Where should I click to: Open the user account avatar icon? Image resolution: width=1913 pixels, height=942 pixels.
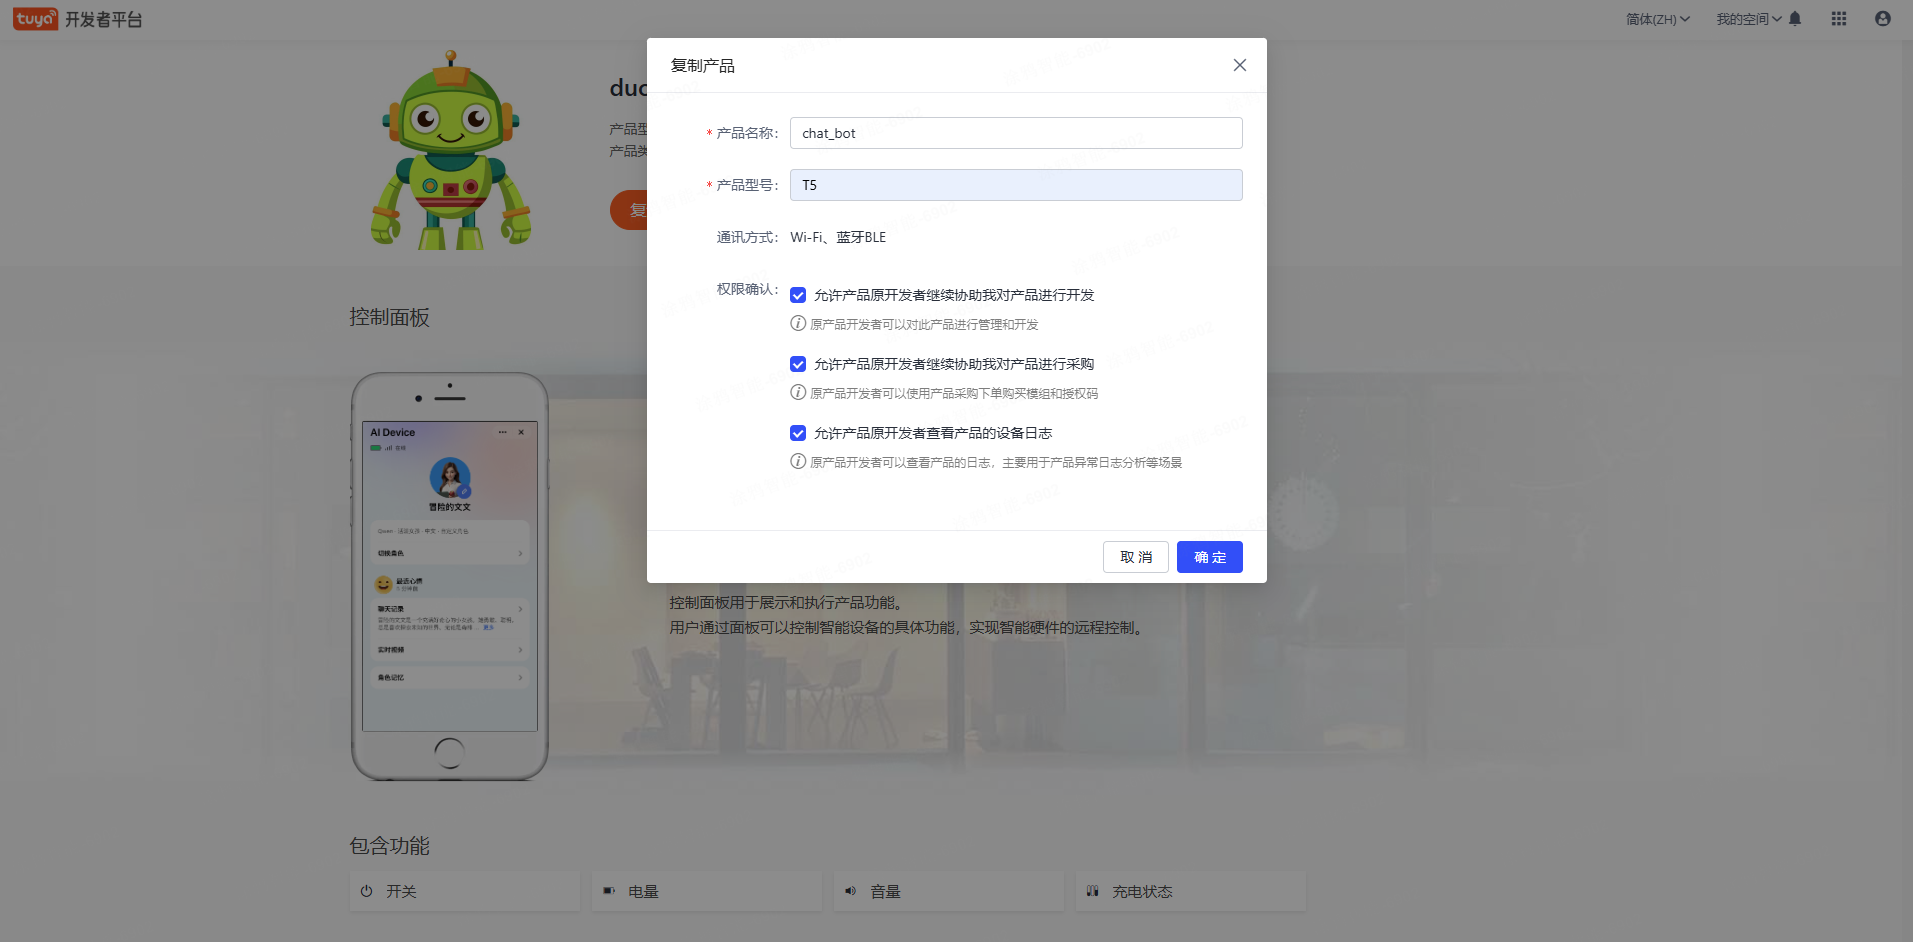[1883, 19]
